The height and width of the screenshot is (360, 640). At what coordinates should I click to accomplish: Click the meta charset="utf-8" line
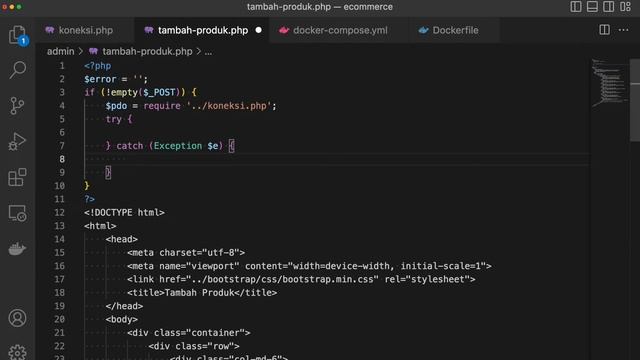(186, 253)
